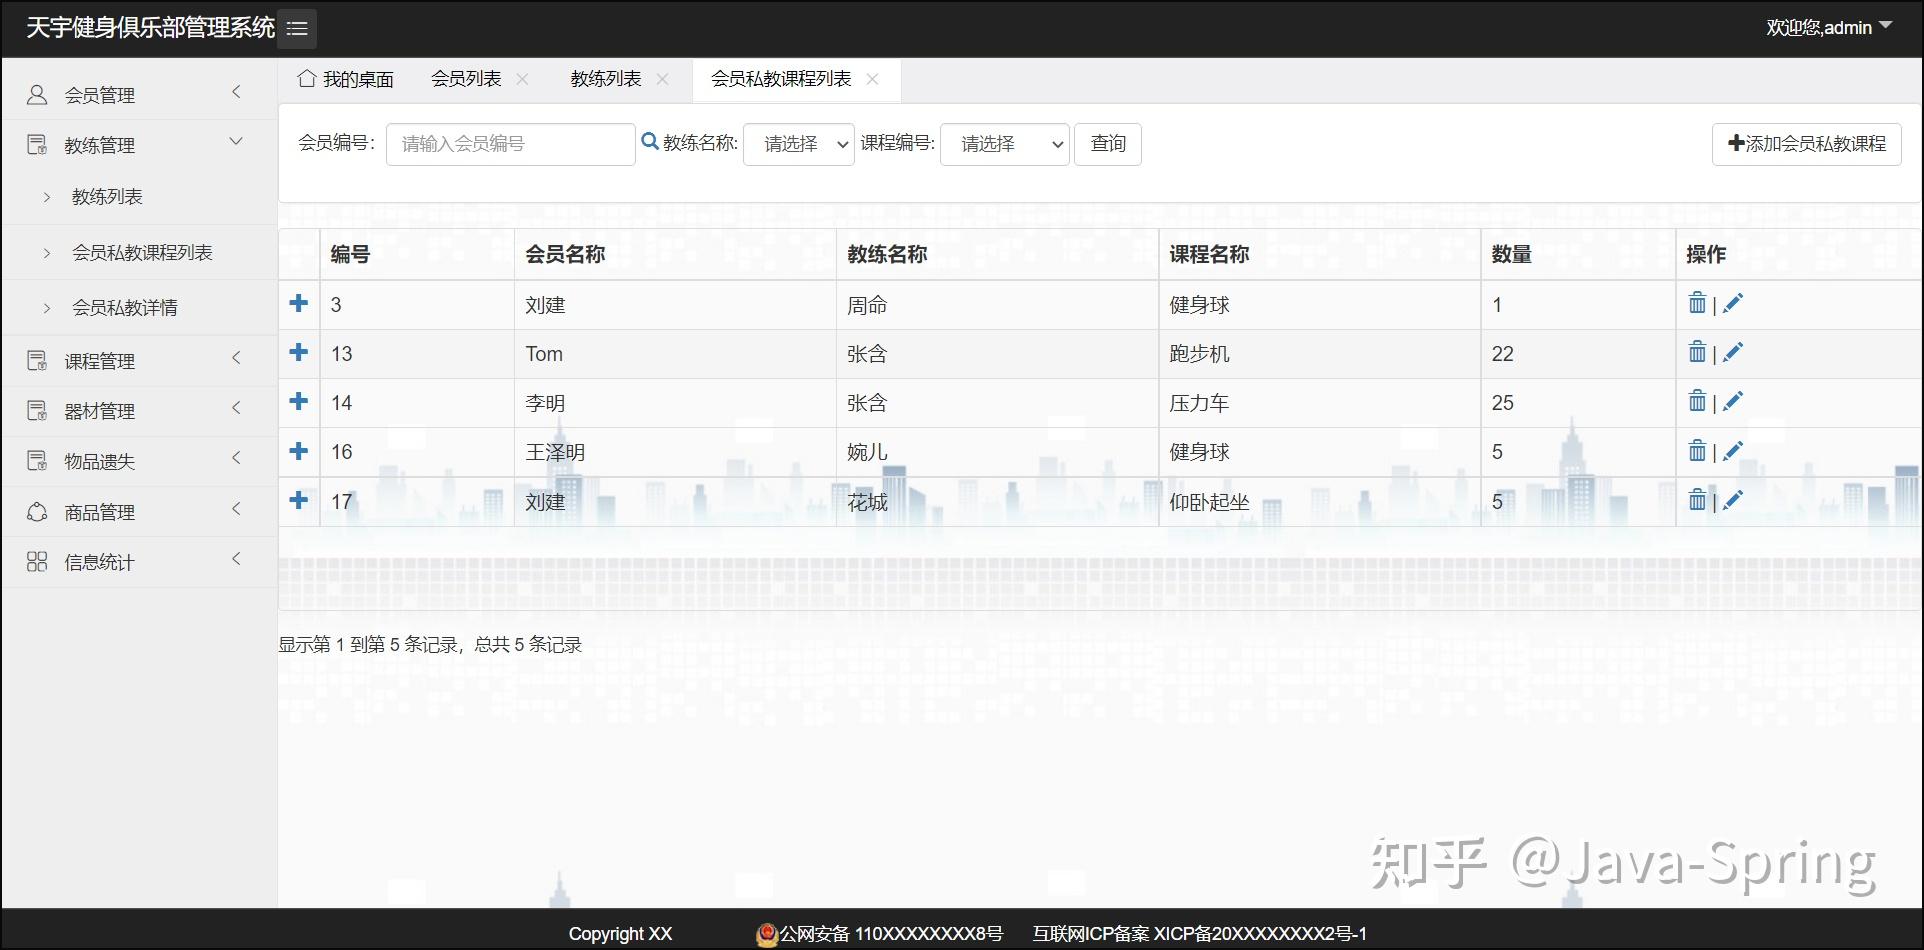
Task: Click the 会员管理 sidebar icon
Action: pos(37,93)
